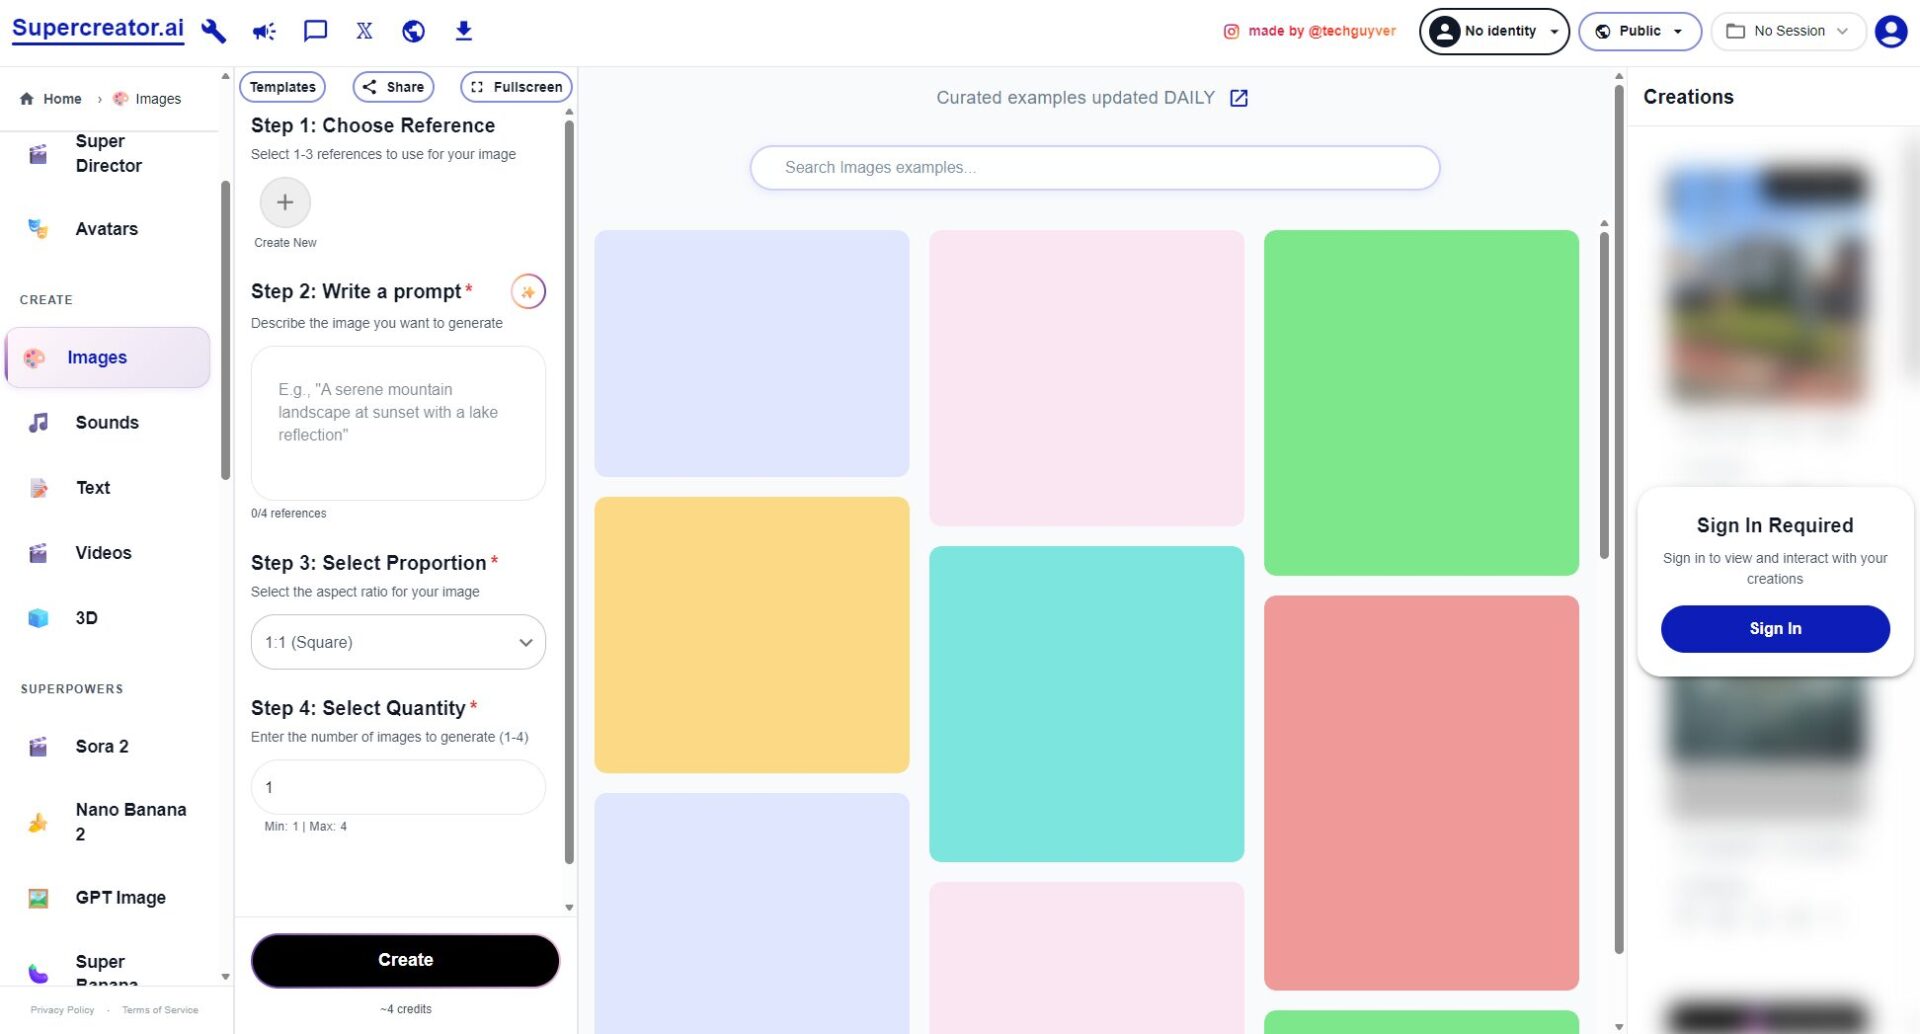Image resolution: width=1920 pixels, height=1034 pixels.
Task: Expand the No Session selector
Action: click(x=1787, y=31)
